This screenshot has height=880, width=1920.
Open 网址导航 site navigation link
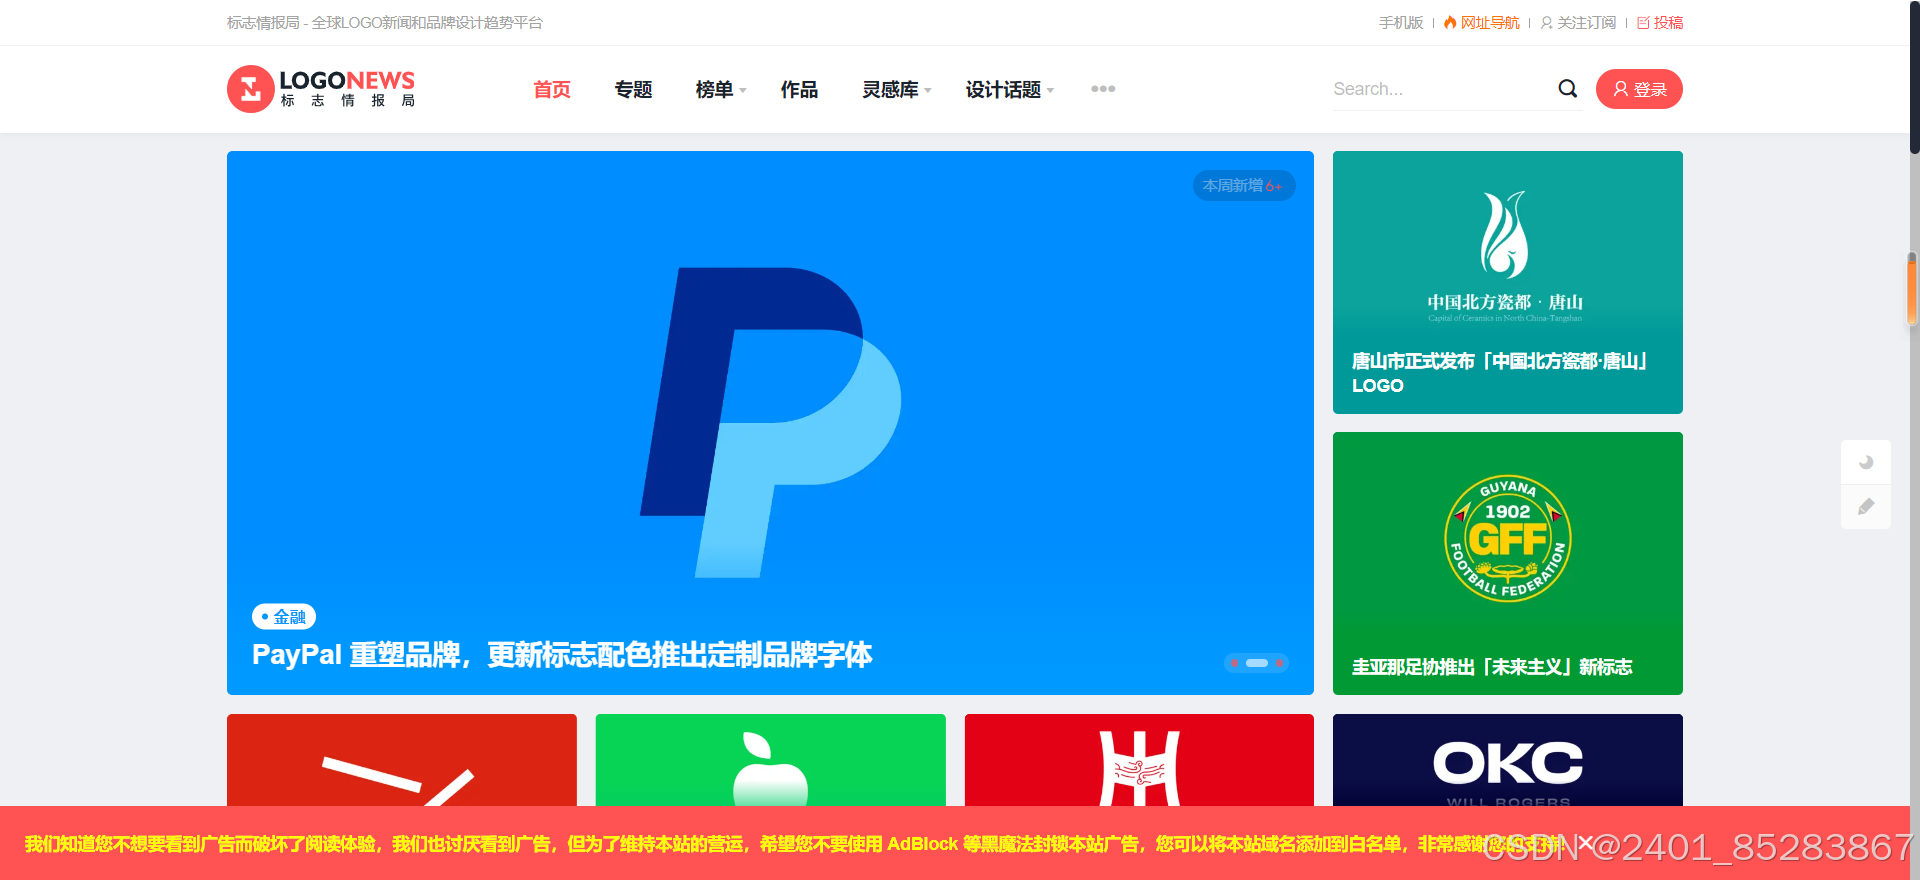tap(1481, 22)
